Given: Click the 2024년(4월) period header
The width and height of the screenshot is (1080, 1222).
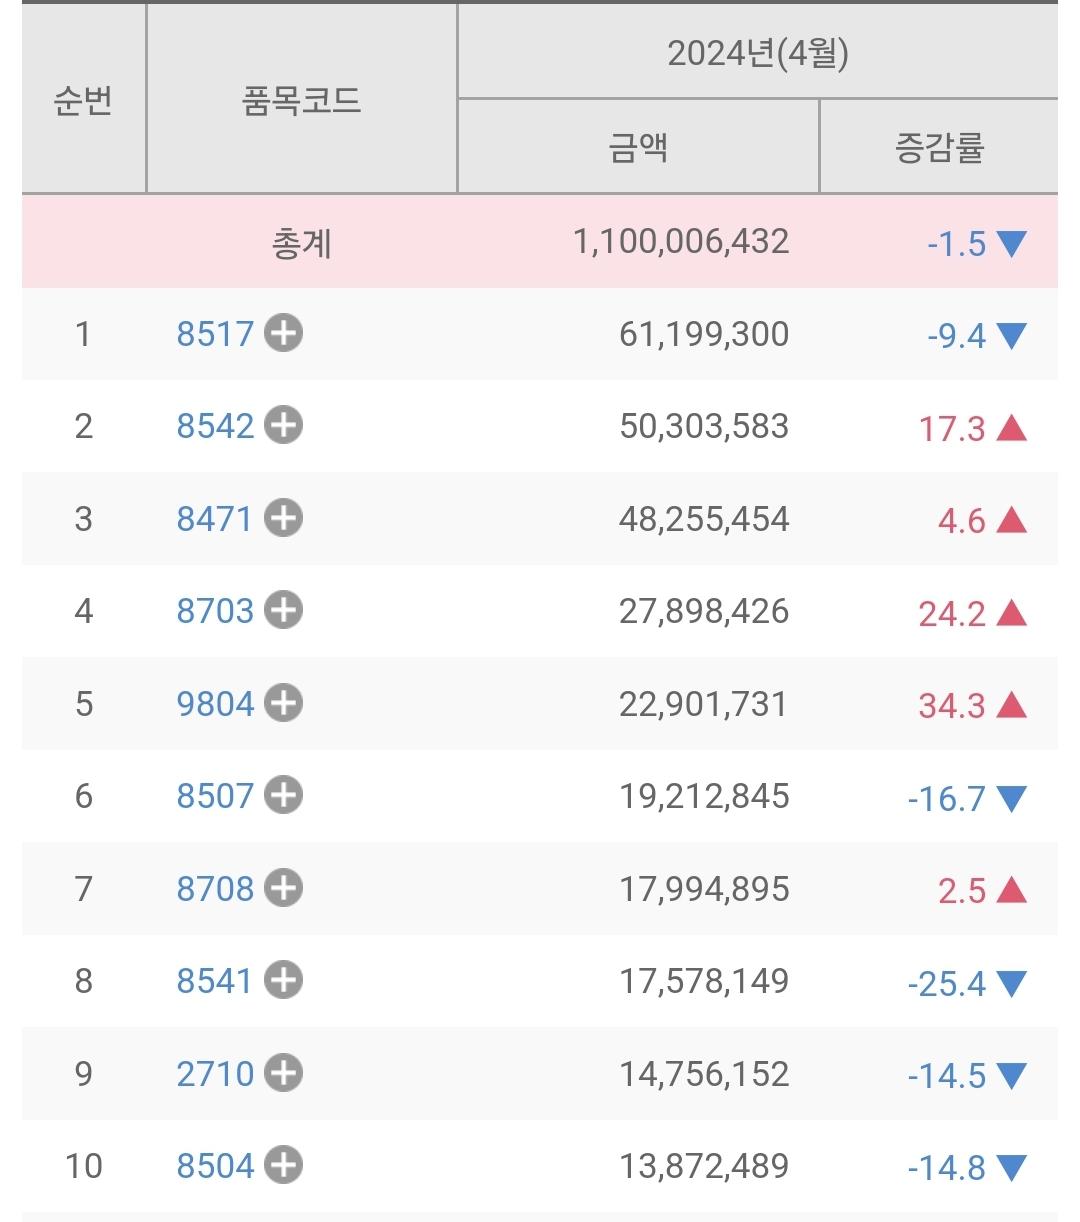Looking at the screenshot, I should (757, 52).
